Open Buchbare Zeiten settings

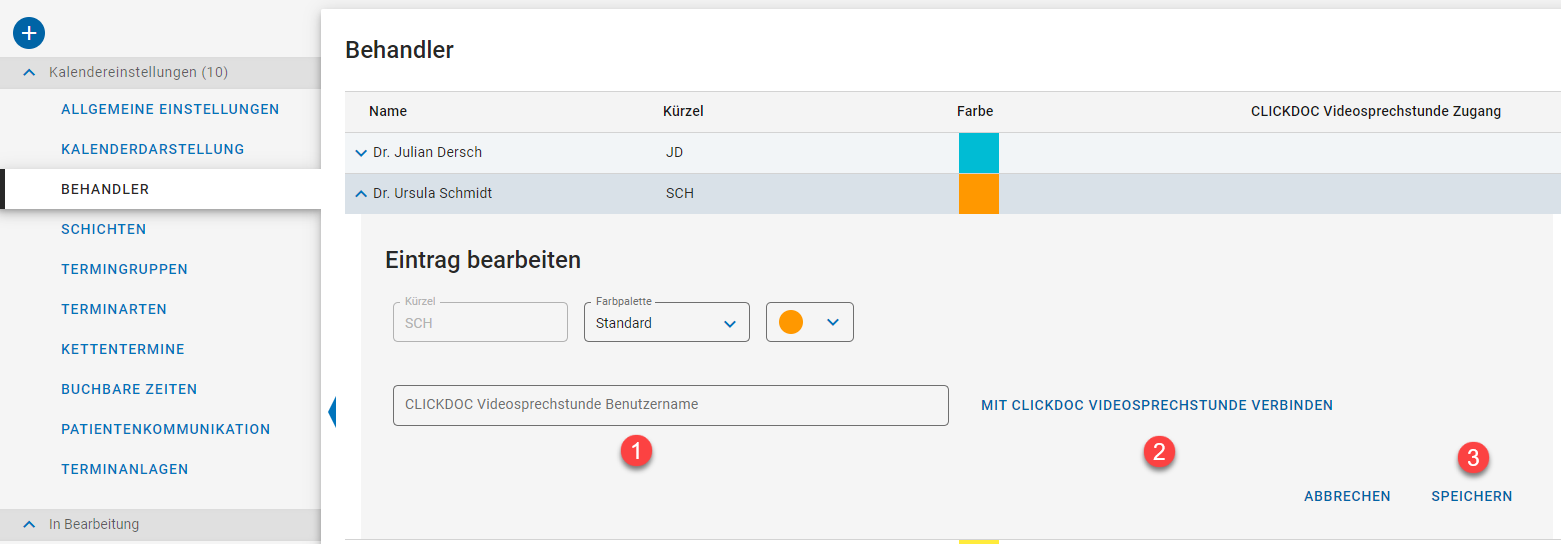[x=129, y=389]
